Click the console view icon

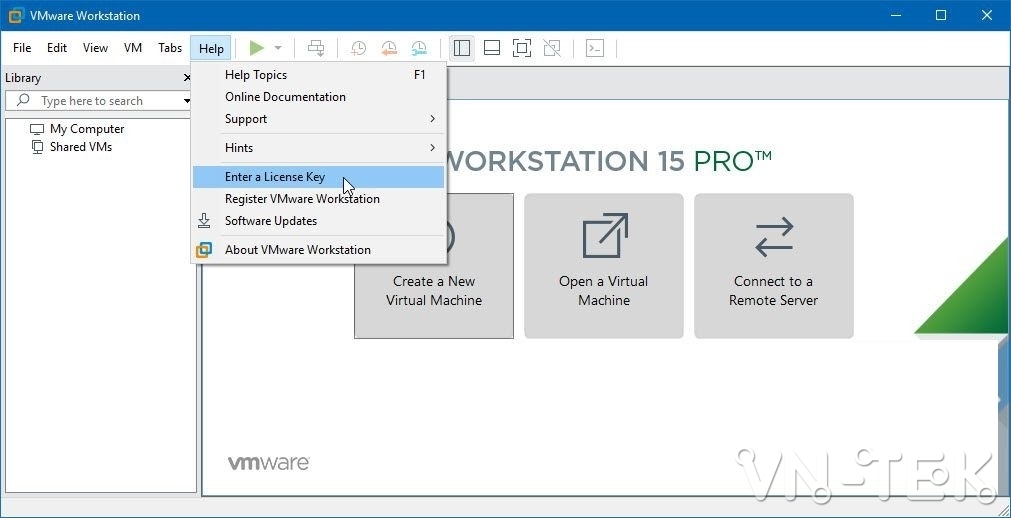click(594, 48)
